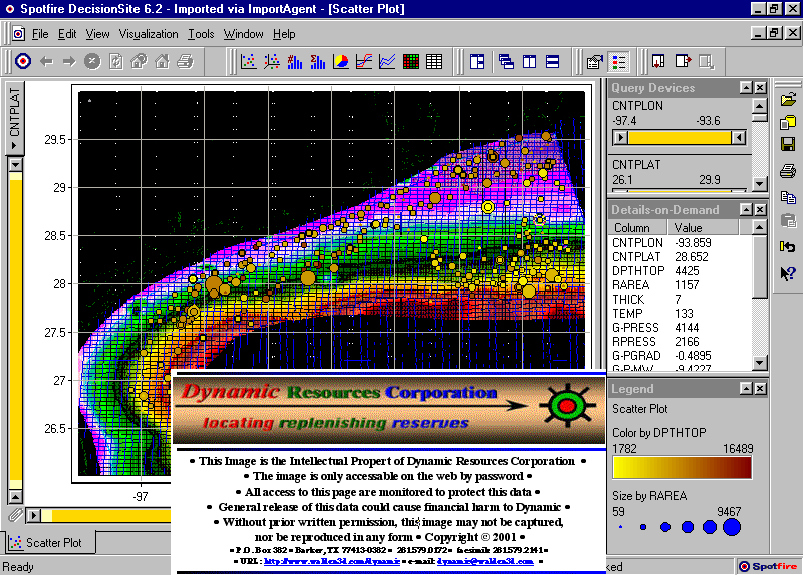
Task: Click the printer icon in the right toolbar
Action: click(787, 171)
